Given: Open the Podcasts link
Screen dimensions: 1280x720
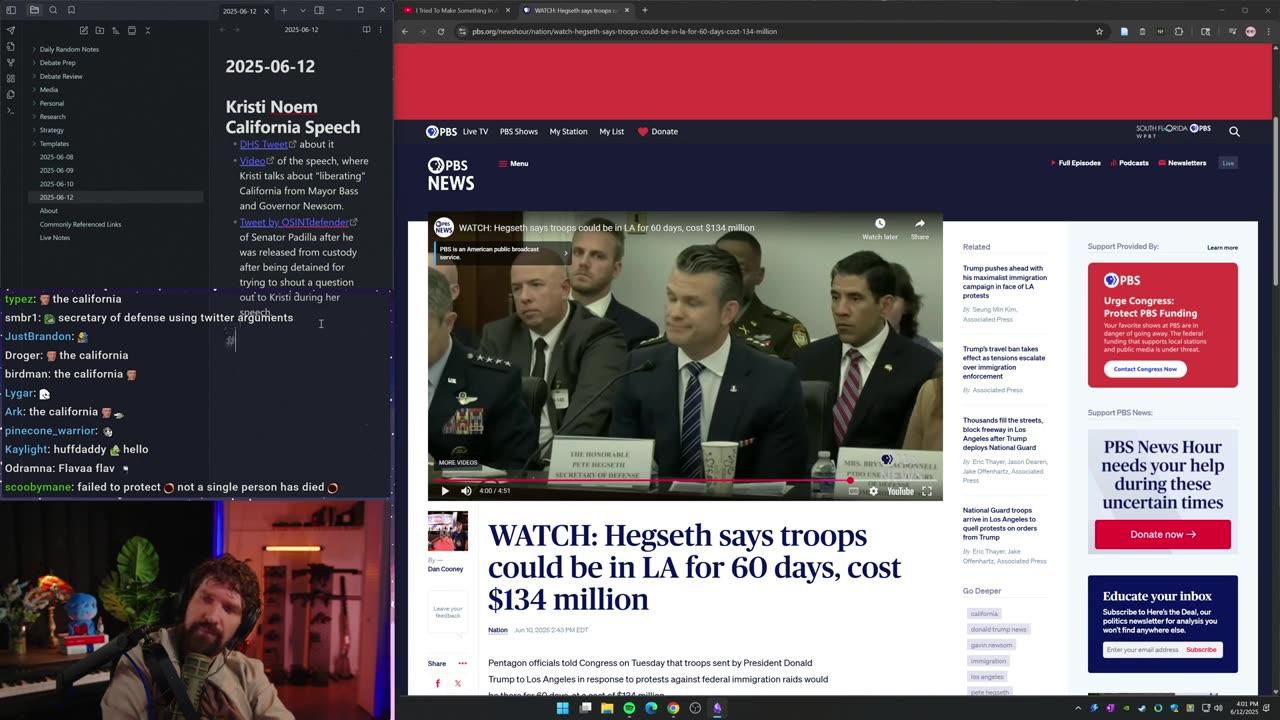Looking at the screenshot, I should 1129,163.
